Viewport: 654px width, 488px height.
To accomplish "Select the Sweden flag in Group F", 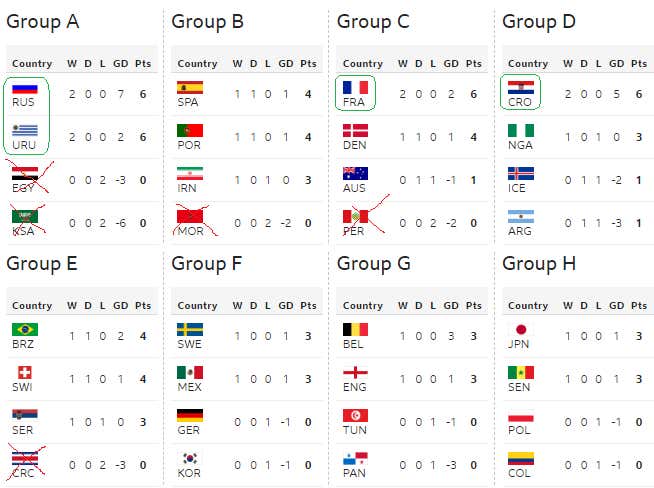I will point(190,330).
